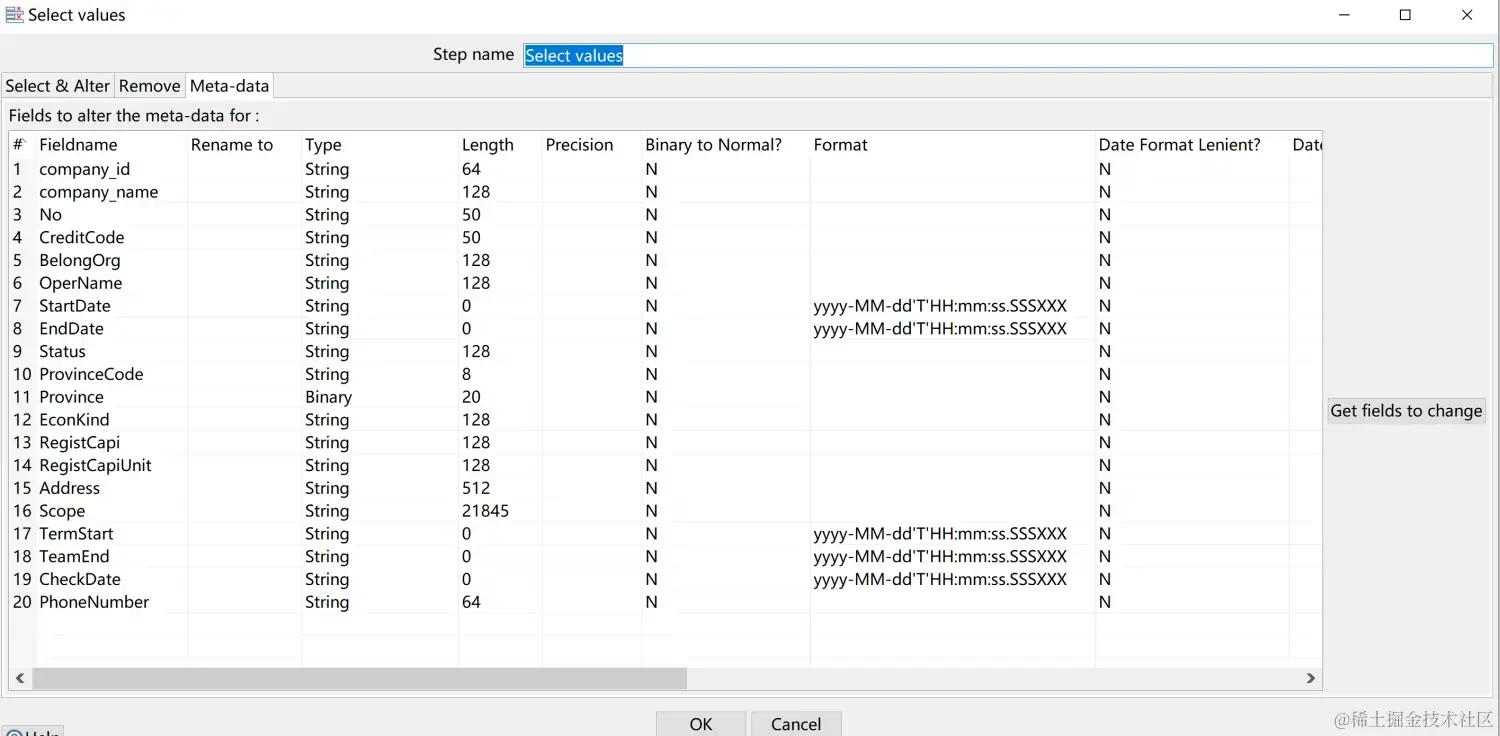Select the EconKind fieldname cell
Screen dimensions: 1500x736
(112, 420)
